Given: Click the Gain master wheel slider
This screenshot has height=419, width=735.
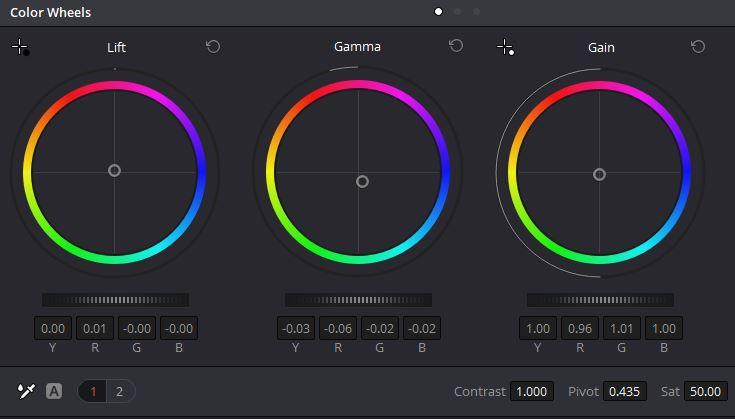Looking at the screenshot, I should 600,300.
